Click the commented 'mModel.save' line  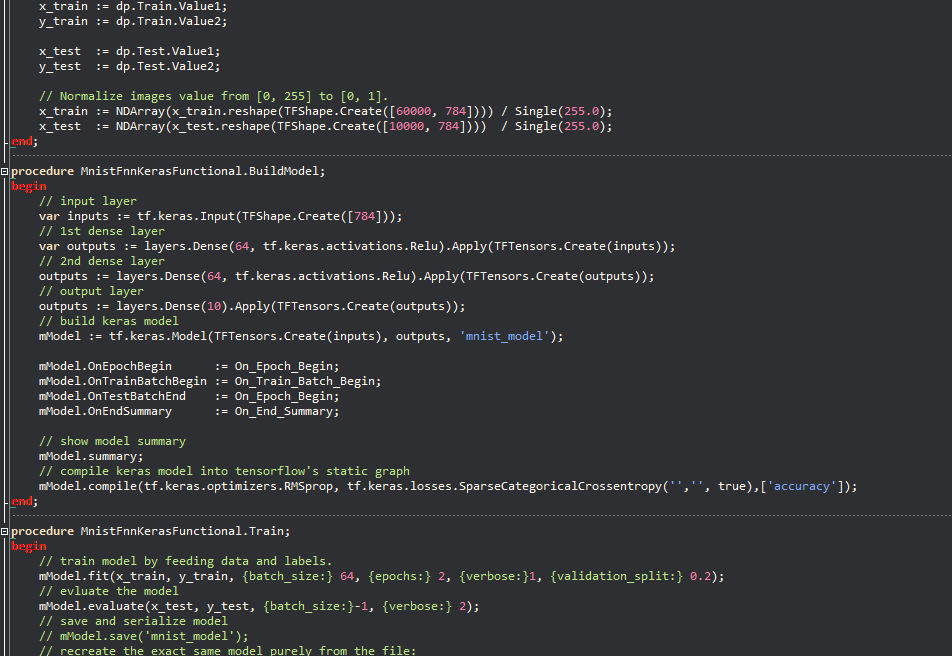click(143, 636)
